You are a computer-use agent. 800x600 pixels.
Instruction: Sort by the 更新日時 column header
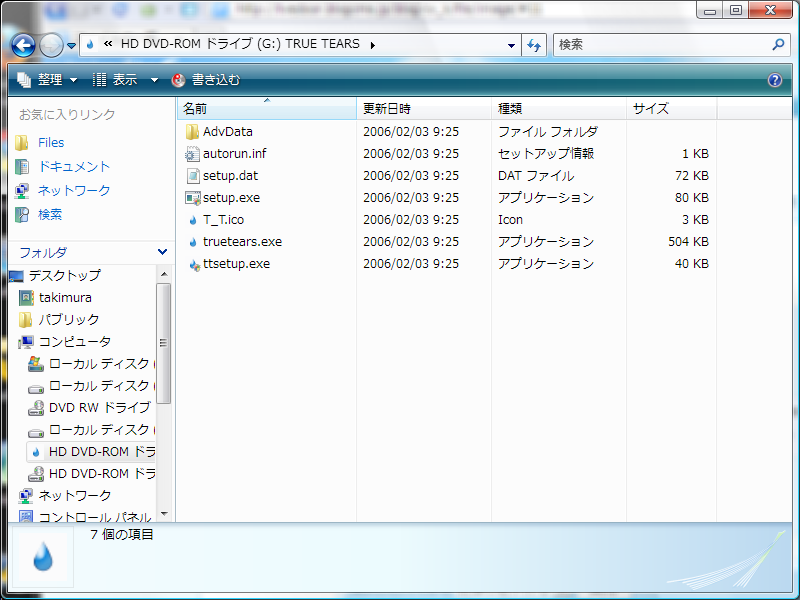tap(423, 109)
